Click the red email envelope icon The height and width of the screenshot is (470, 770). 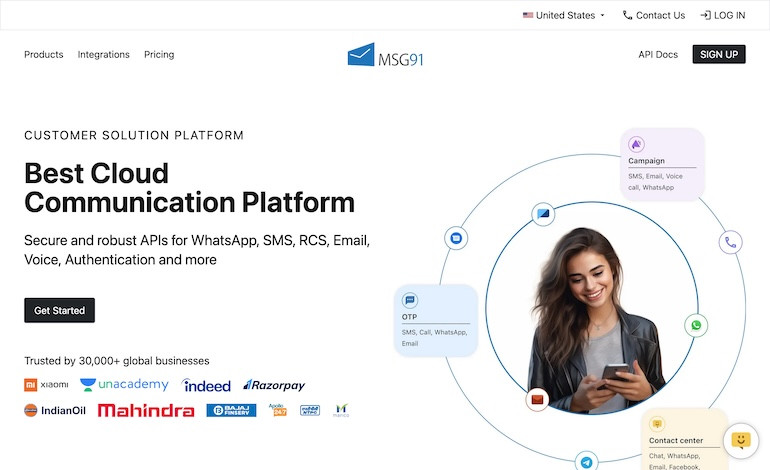coord(538,400)
